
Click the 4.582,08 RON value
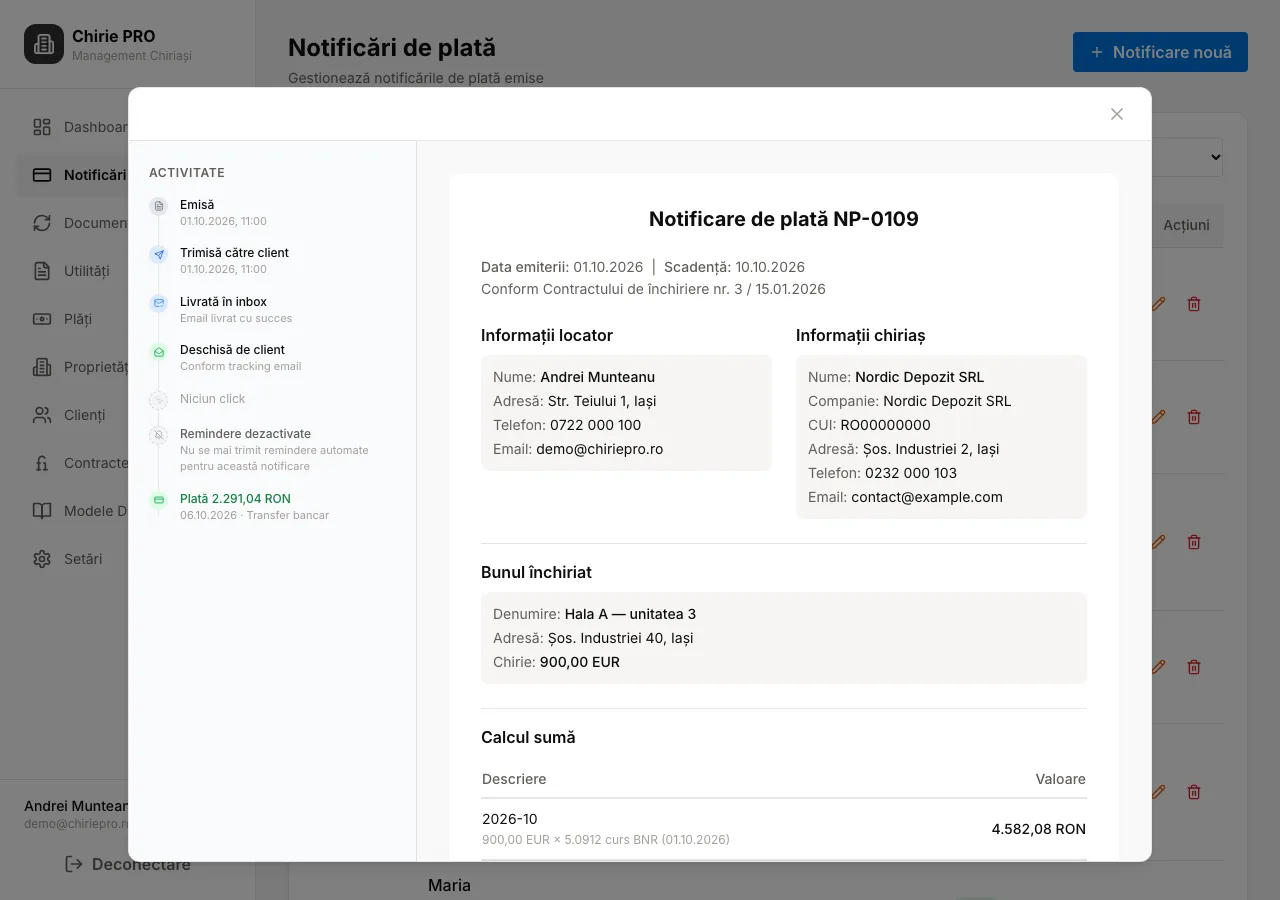pyautogui.click(x=1038, y=829)
